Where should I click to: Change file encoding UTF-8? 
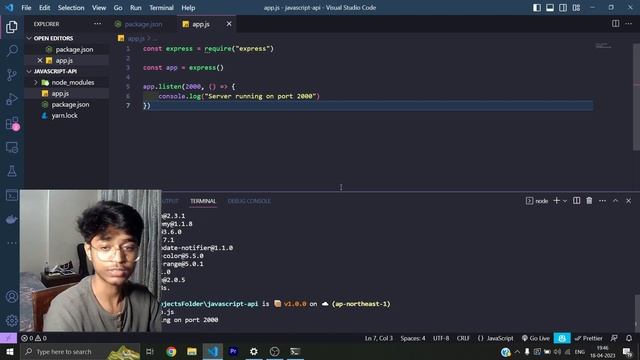click(441, 338)
